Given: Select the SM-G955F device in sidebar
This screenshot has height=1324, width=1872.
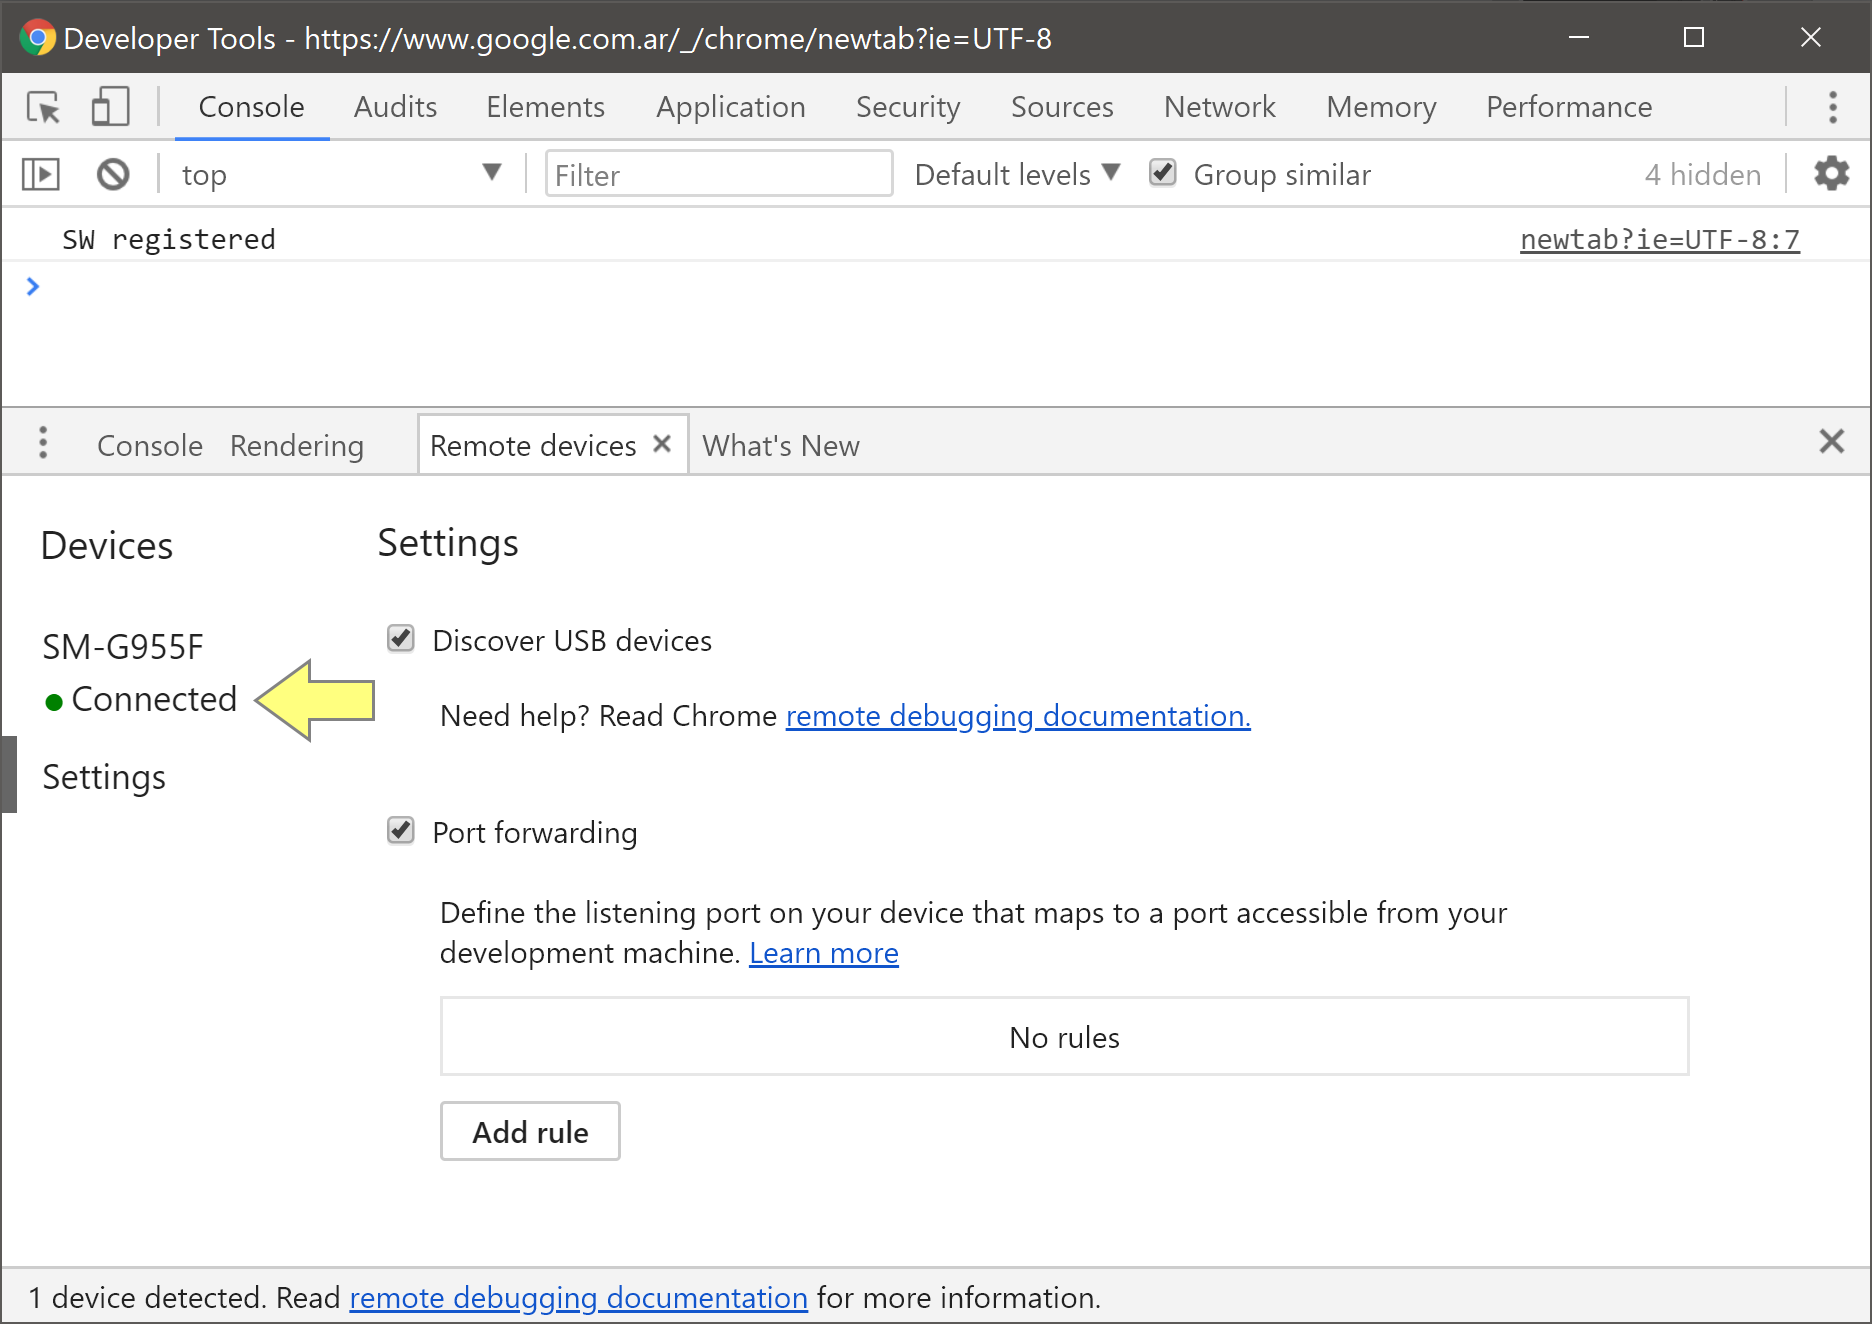Looking at the screenshot, I should point(123,647).
